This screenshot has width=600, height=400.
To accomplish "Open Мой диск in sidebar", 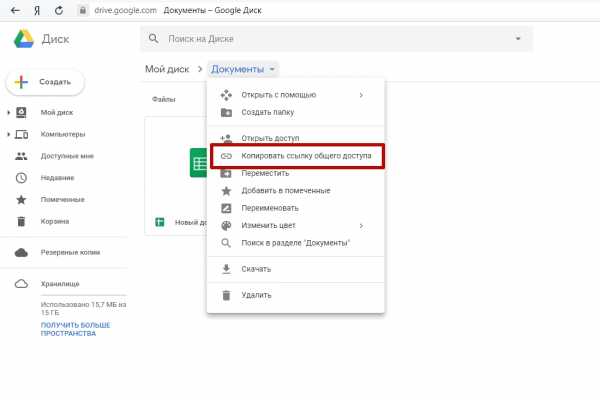I will [x=57, y=113].
